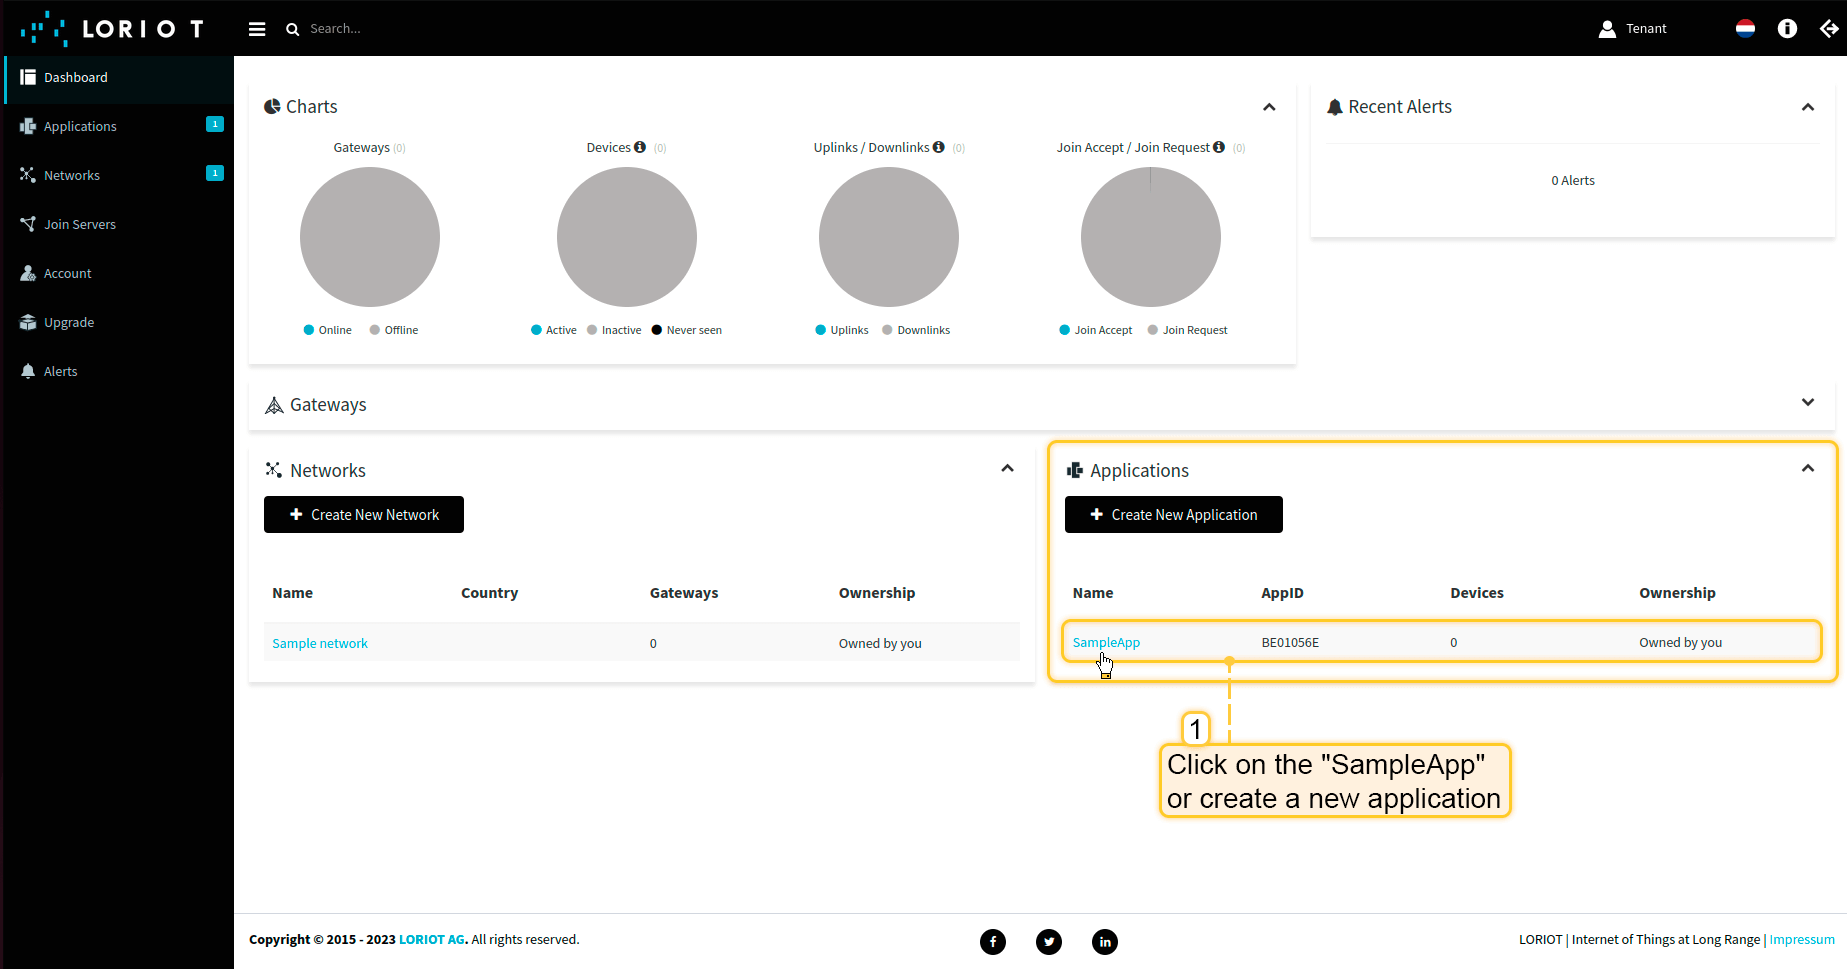Click Create New Application button
Image resolution: width=1847 pixels, height=969 pixels.
1173,514
